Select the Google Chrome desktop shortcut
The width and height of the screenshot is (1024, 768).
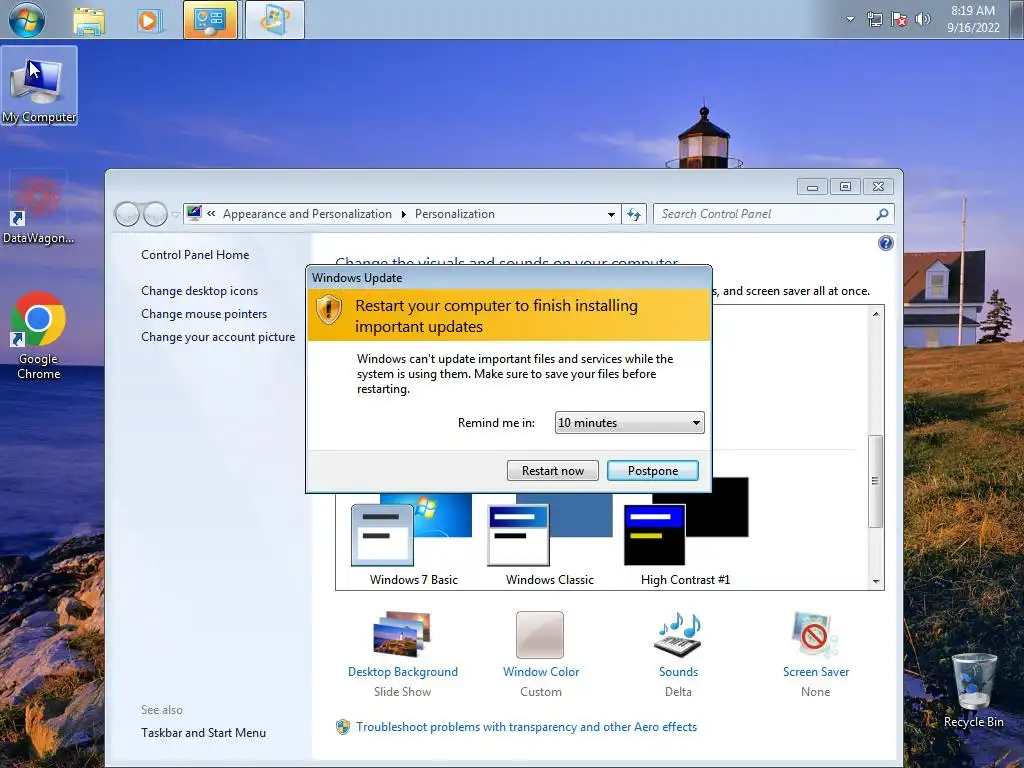pyautogui.click(x=39, y=336)
